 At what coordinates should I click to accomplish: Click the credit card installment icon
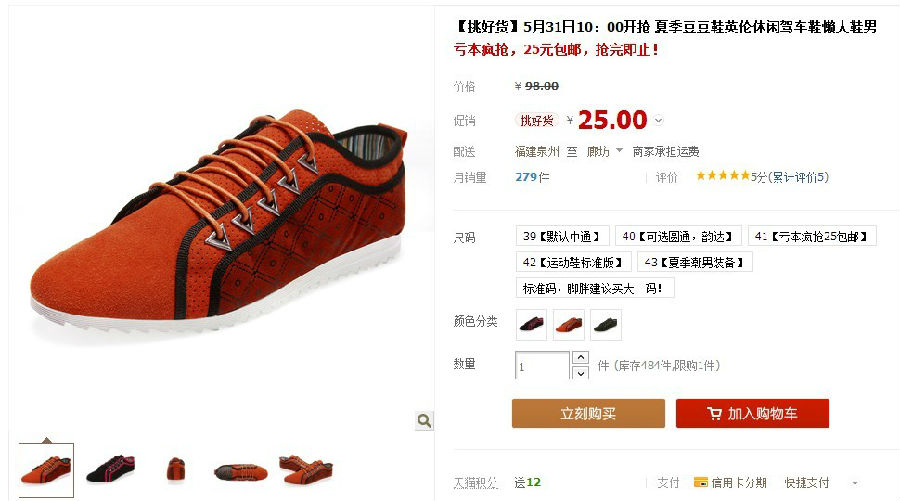click(700, 483)
